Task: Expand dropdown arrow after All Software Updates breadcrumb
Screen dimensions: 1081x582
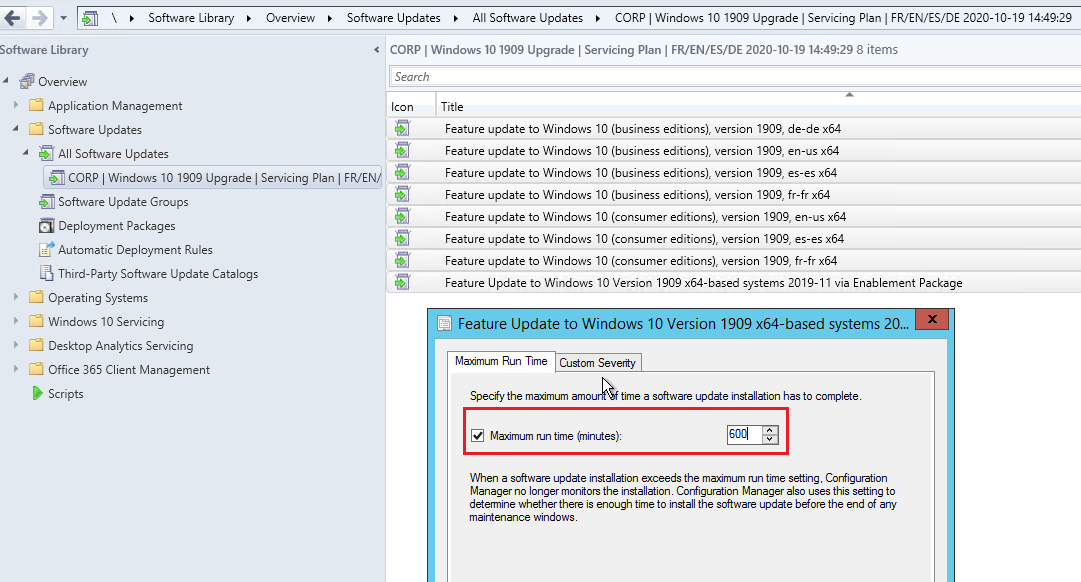Action: pyautogui.click(x=598, y=18)
